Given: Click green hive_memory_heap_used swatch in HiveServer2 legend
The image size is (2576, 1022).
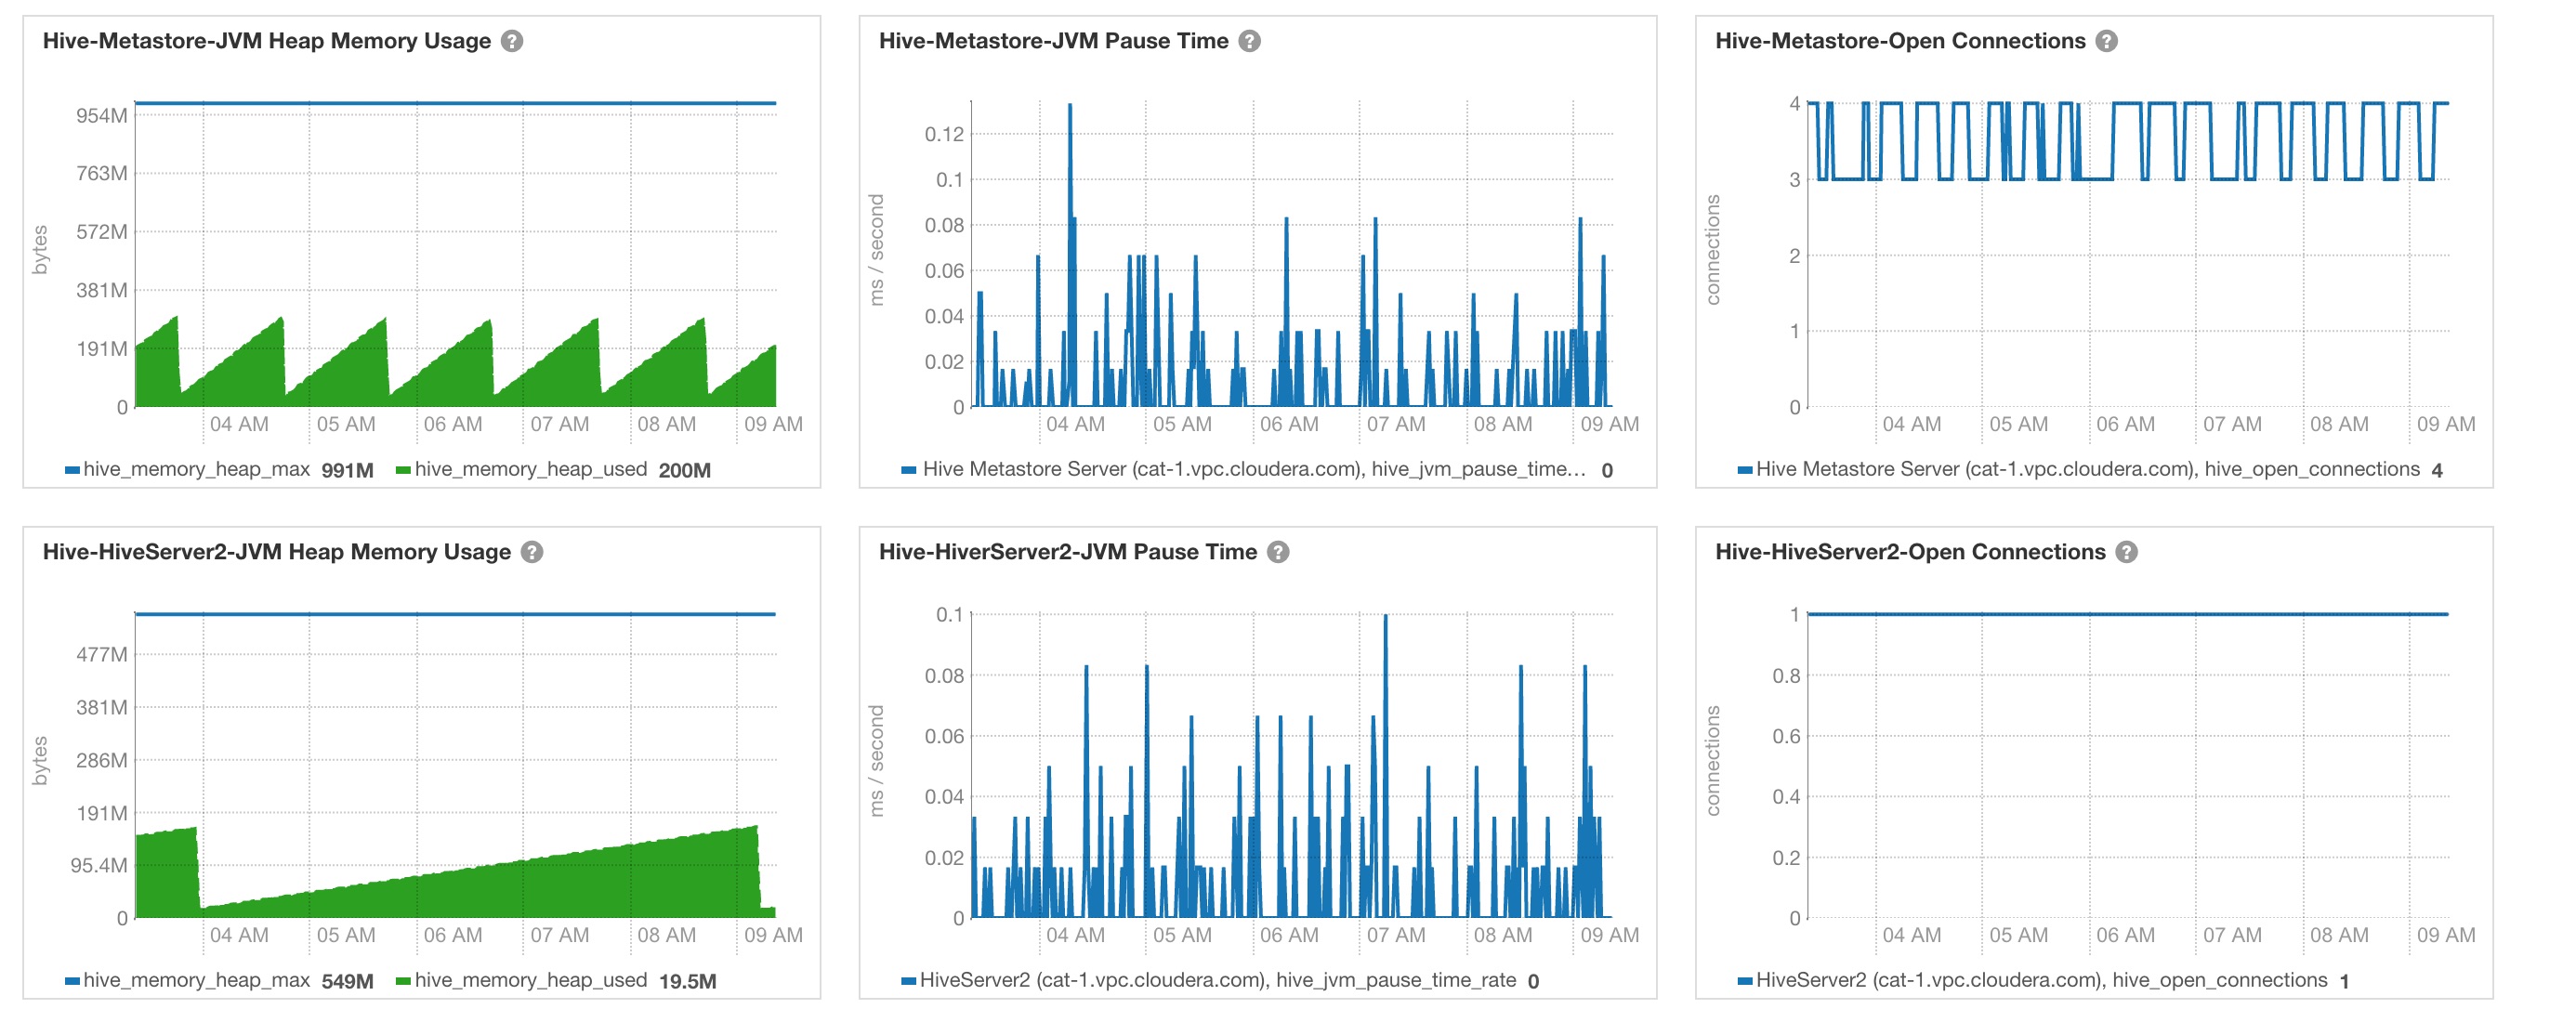Looking at the screenshot, I should (x=403, y=981).
